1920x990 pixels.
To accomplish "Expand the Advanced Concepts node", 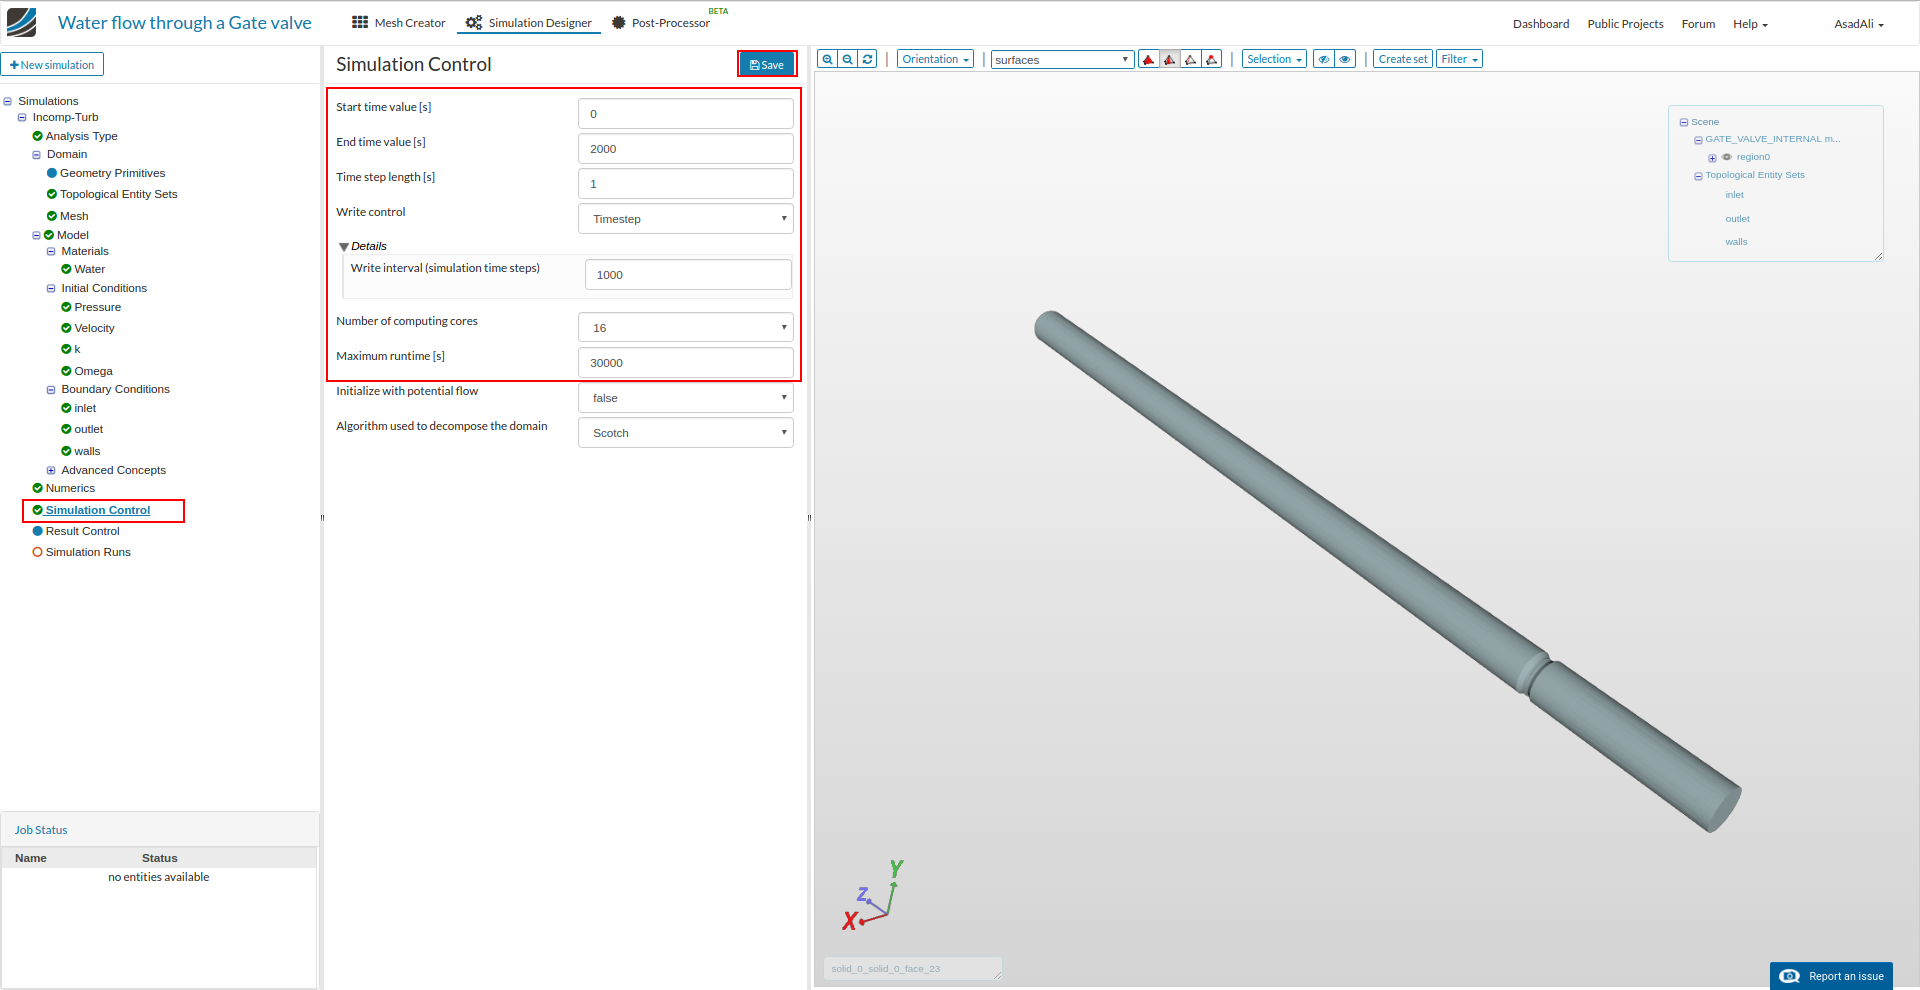I will pos(51,470).
